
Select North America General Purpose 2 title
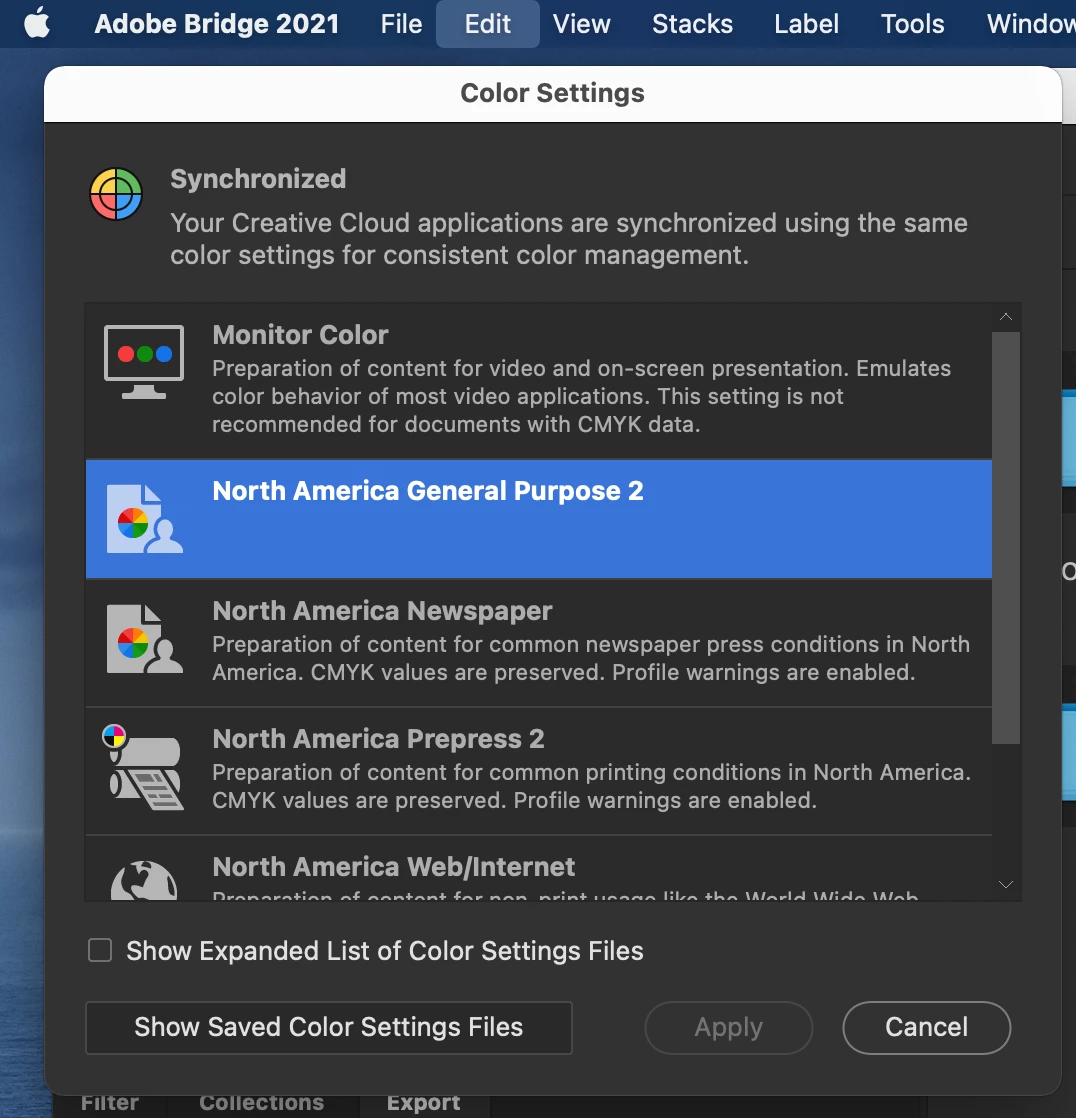coord(428,491)
